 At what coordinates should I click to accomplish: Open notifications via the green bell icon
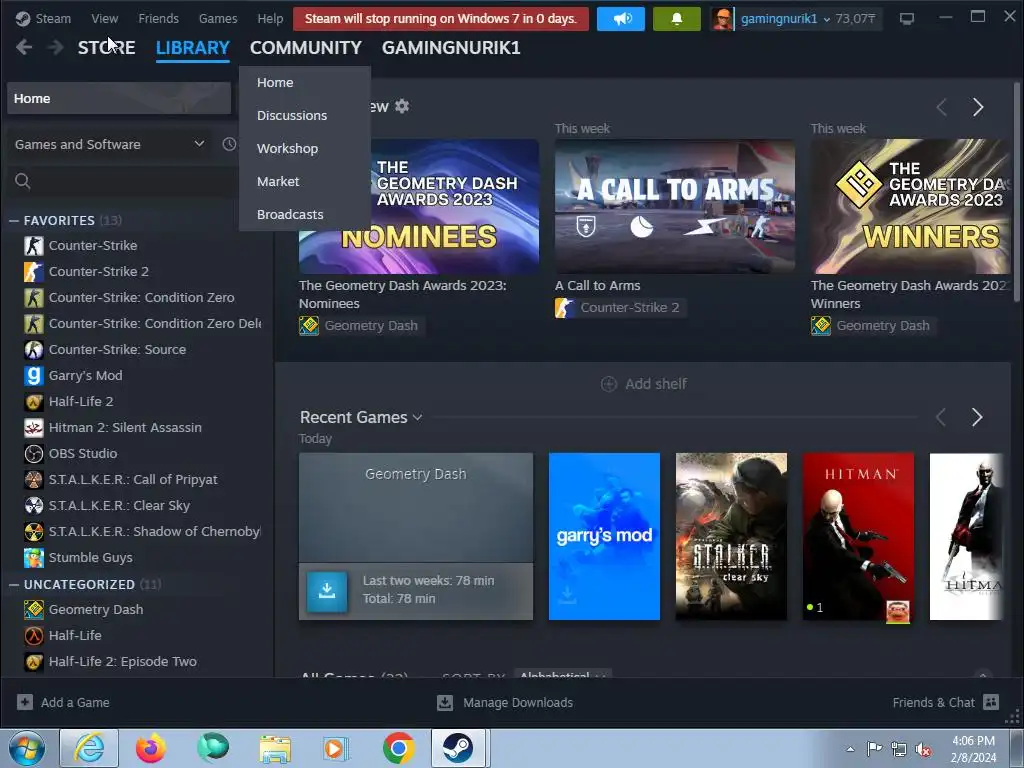(677, 19)
